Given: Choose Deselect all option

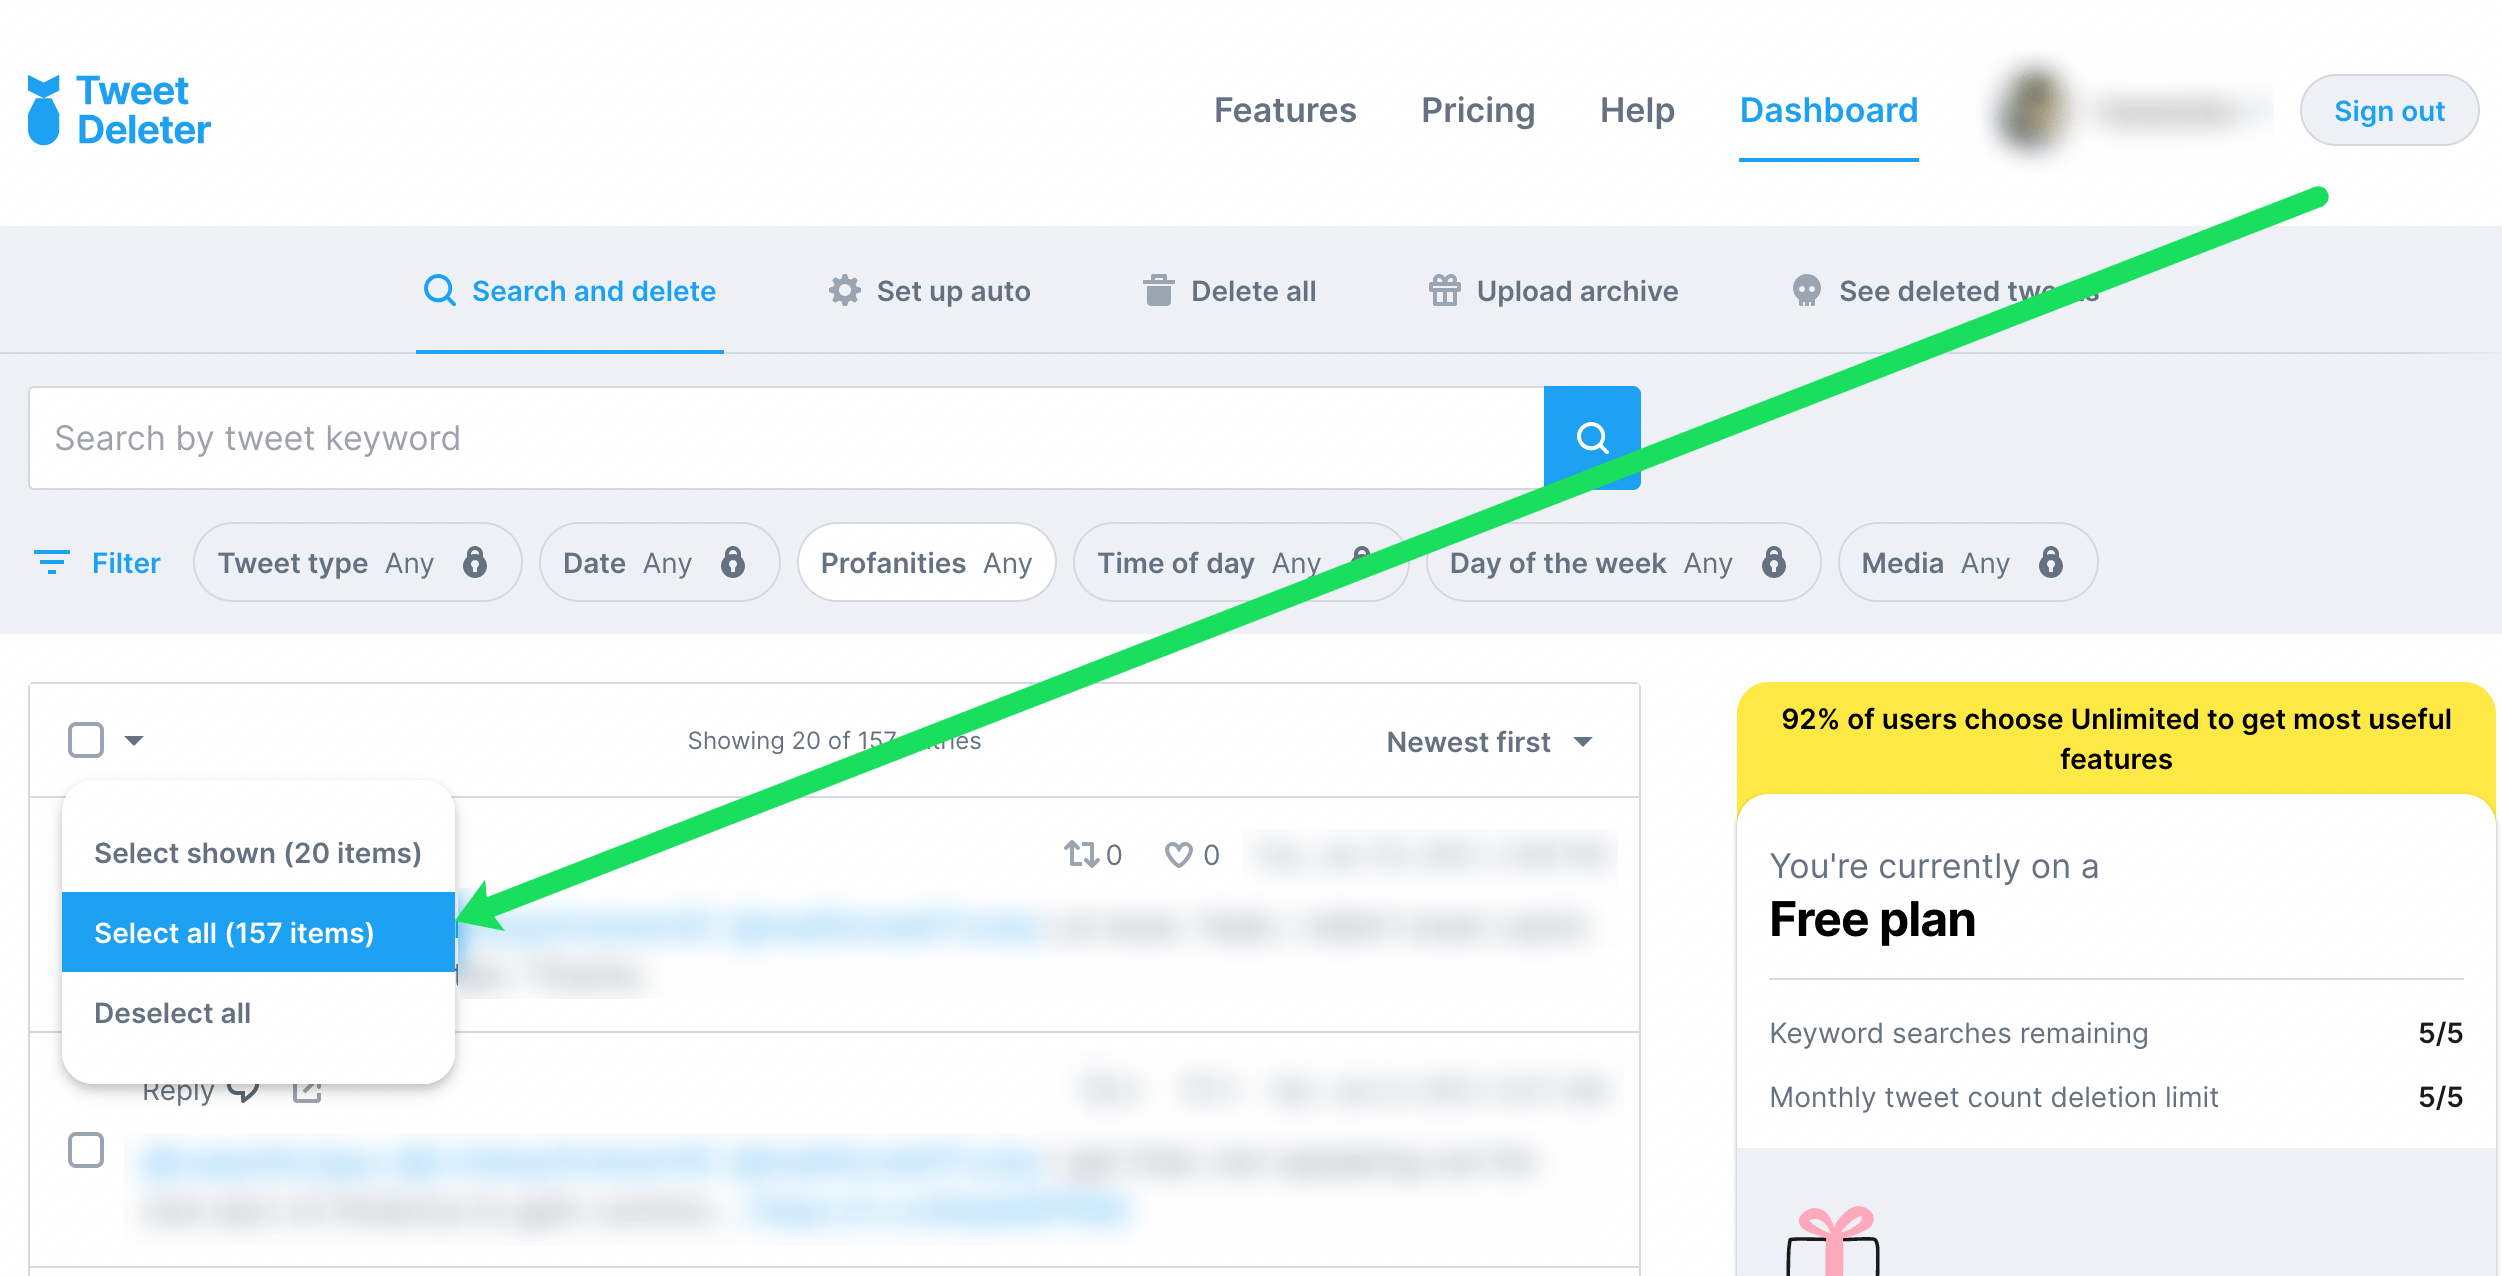Looking at the screenshot, I should (x=258, y=1013).
